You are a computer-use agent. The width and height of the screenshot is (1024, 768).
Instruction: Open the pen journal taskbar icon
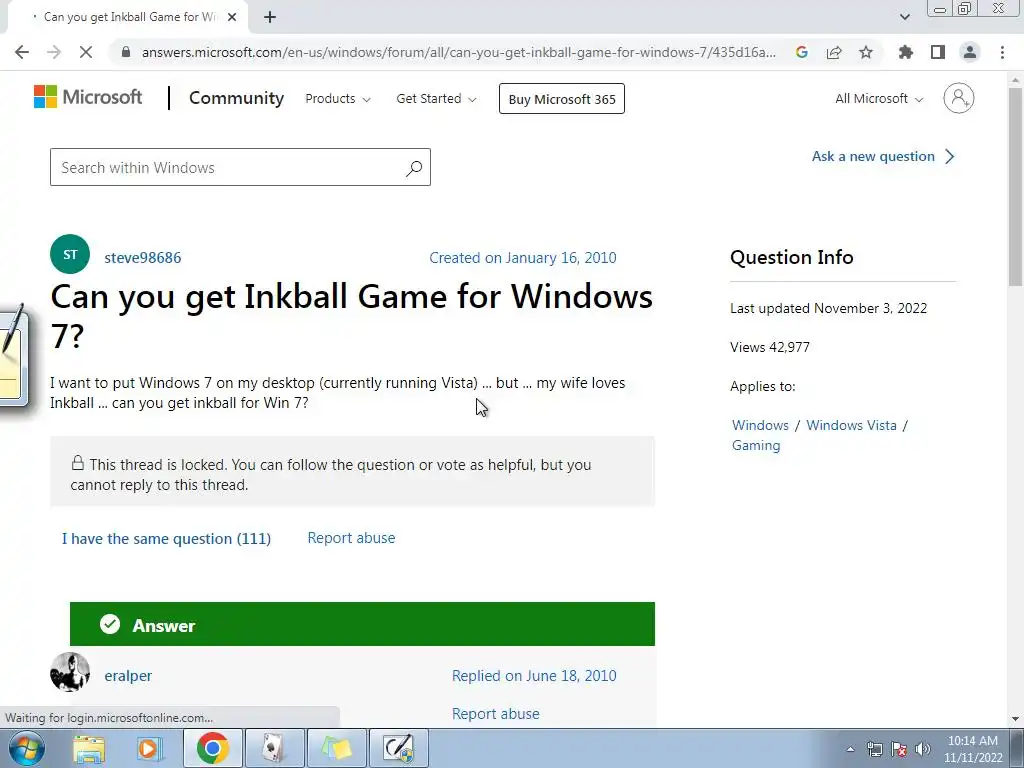pyautogui.click(x=399, y=748)
